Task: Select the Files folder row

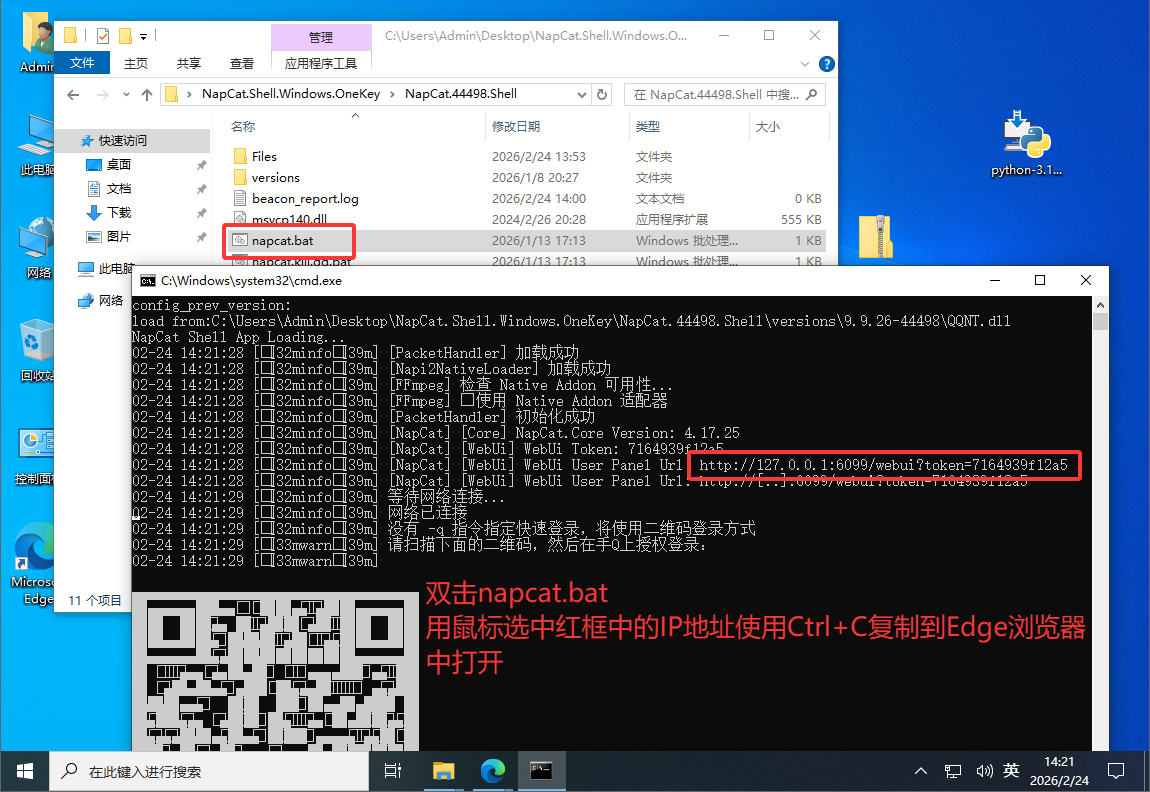Action: coord(527,156)
